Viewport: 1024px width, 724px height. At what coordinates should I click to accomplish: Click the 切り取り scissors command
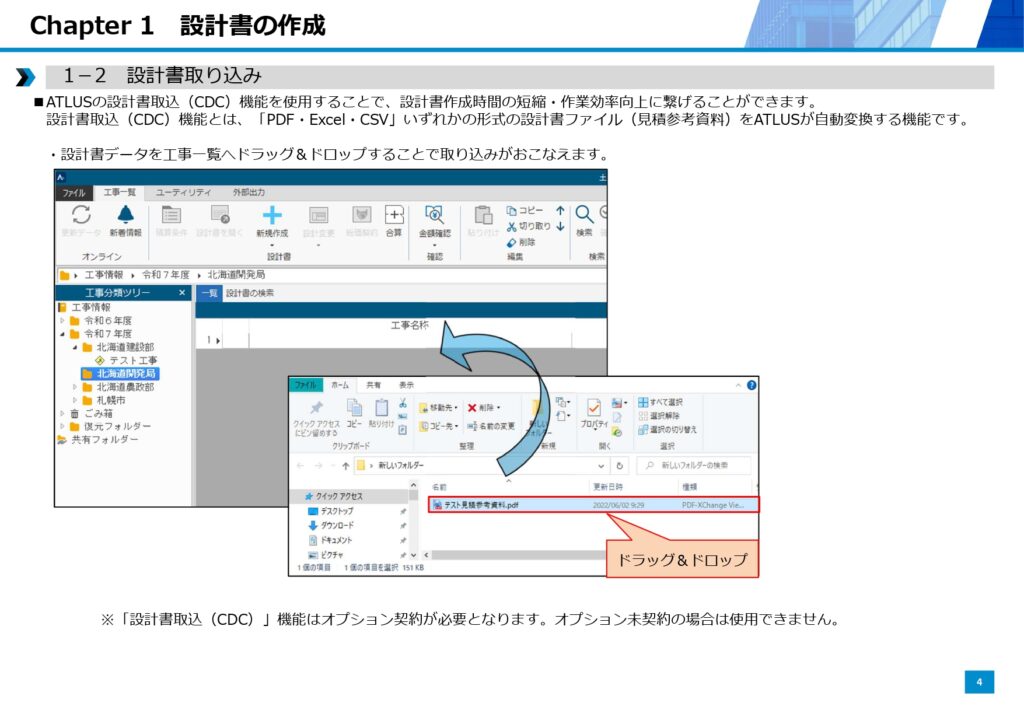[528, 226]
